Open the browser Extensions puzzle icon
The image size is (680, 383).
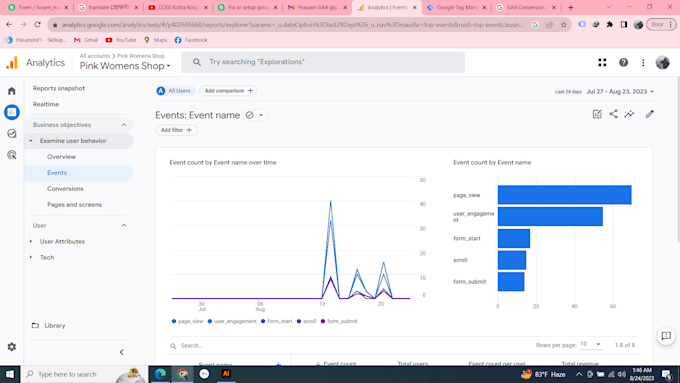610,25
